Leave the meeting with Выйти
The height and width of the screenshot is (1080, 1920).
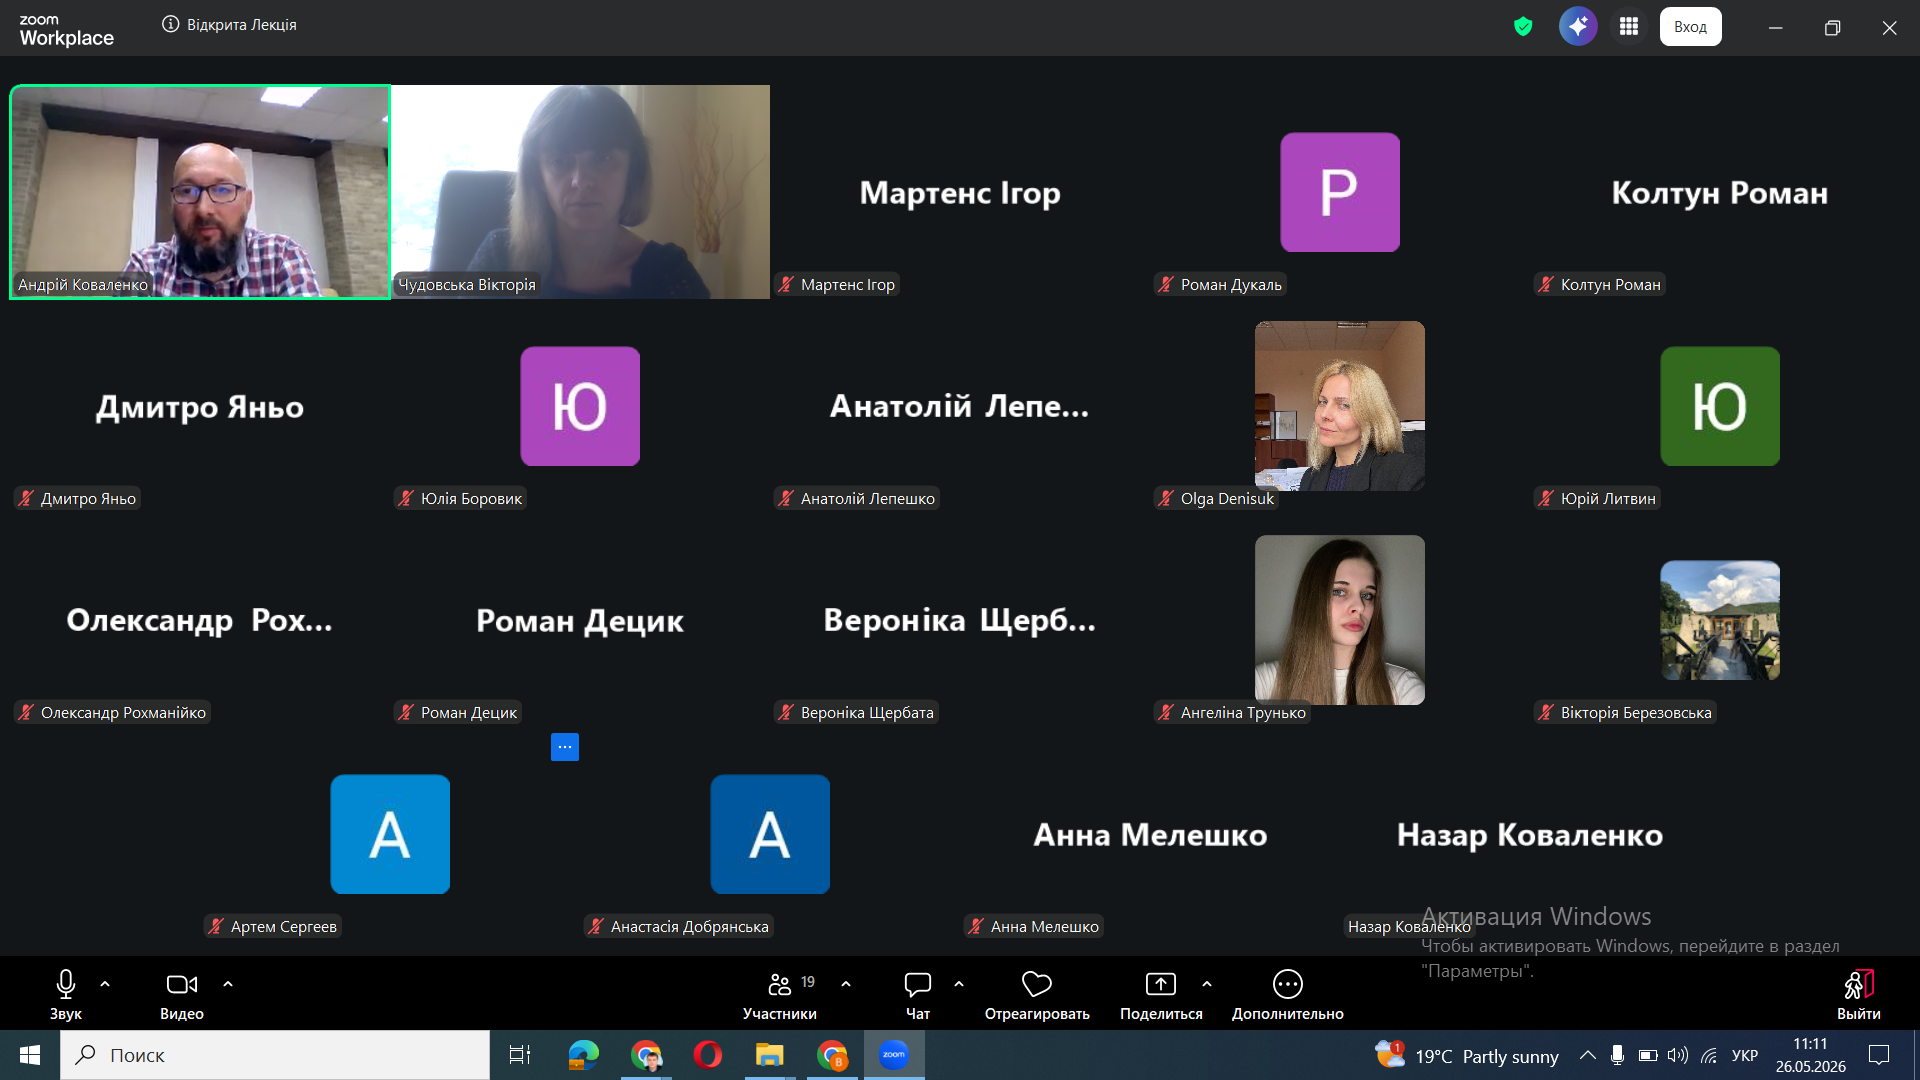[1859, 995]
